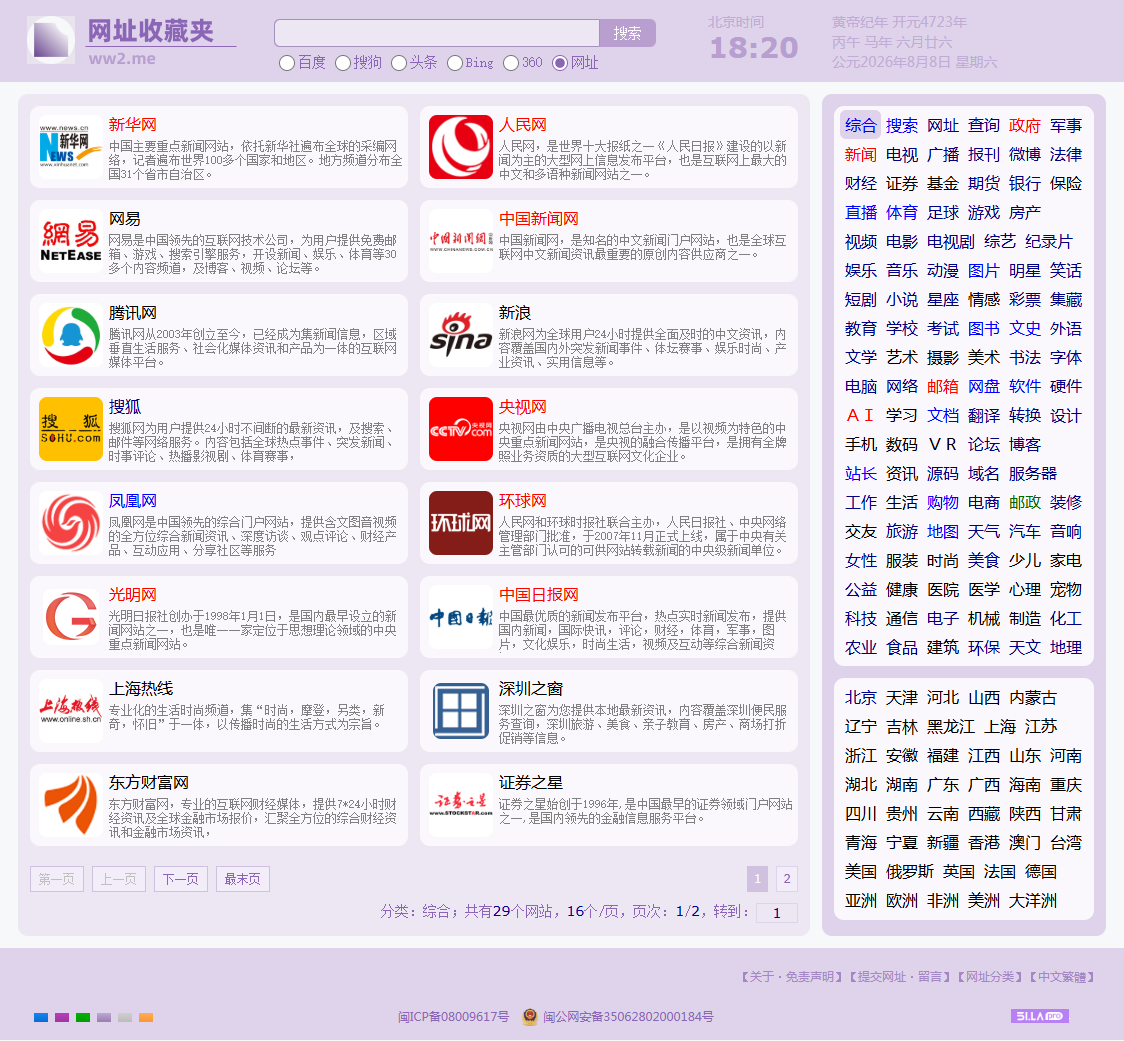Click the 证券之星 logo image

pos(461,804)
